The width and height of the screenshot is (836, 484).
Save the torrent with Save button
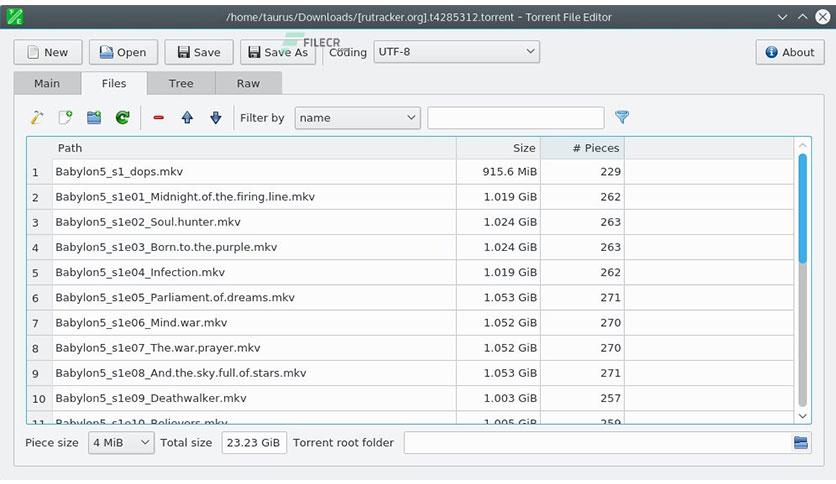point(199,52)
